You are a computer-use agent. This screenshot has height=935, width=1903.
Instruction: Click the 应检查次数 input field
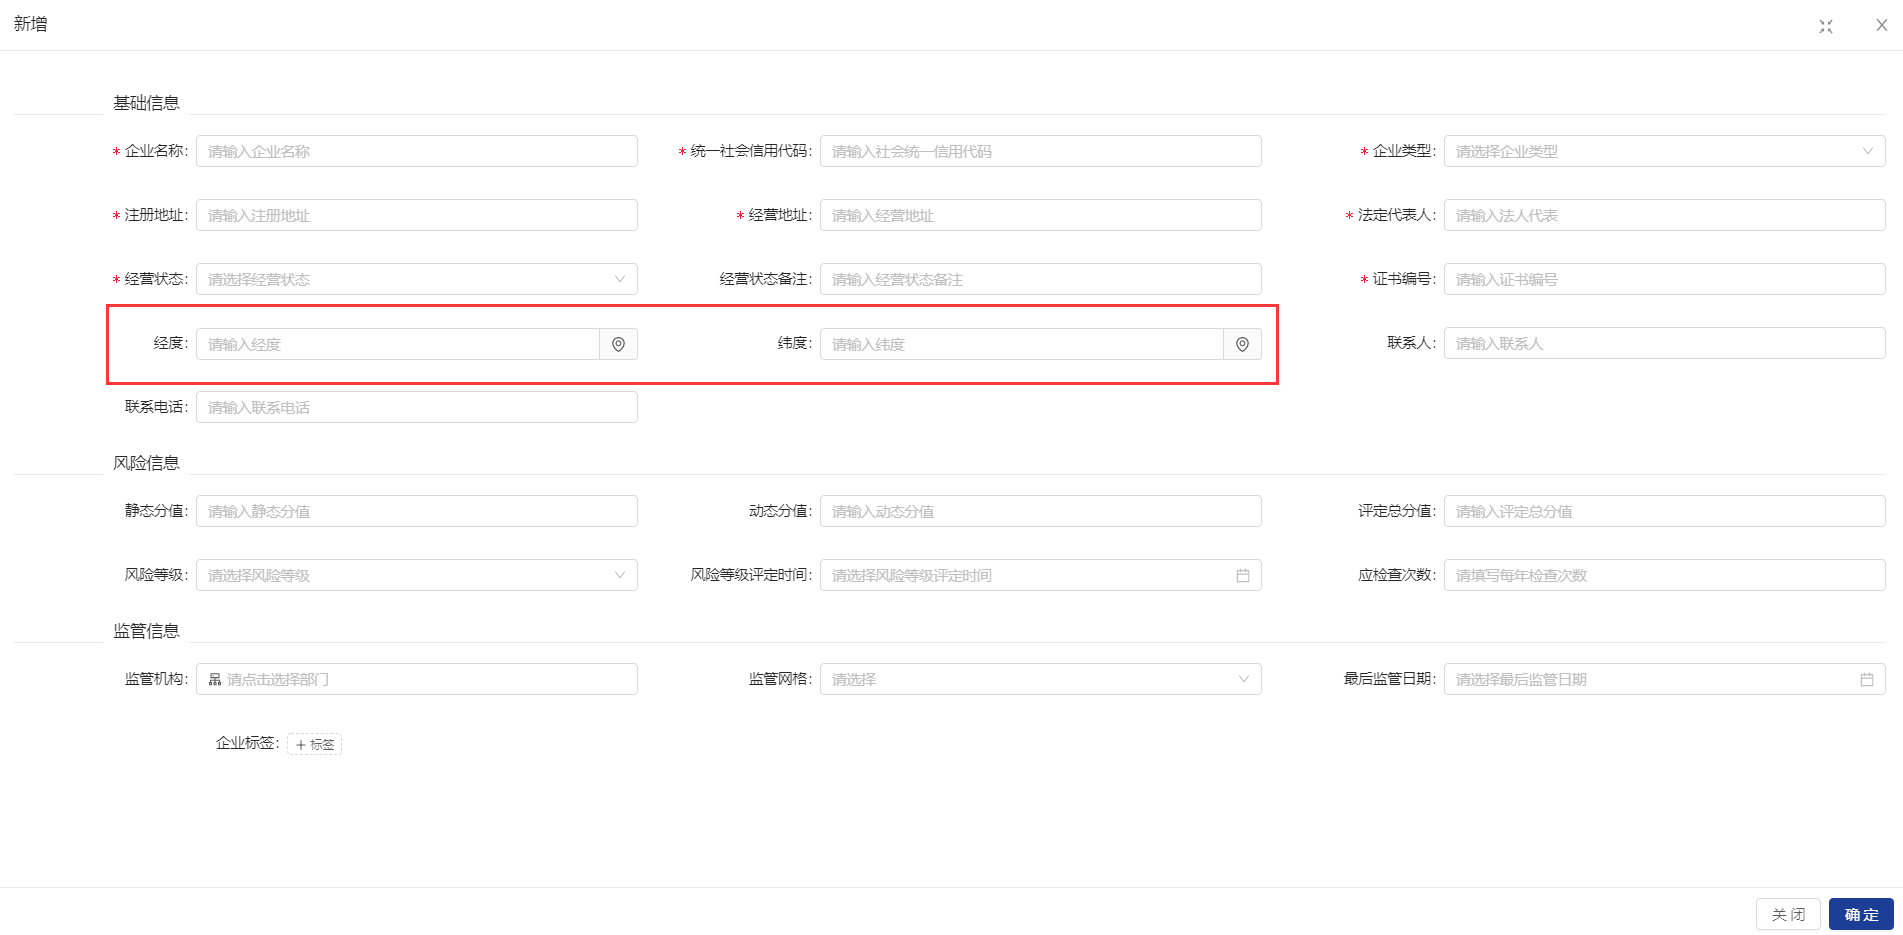point(1664,576)
